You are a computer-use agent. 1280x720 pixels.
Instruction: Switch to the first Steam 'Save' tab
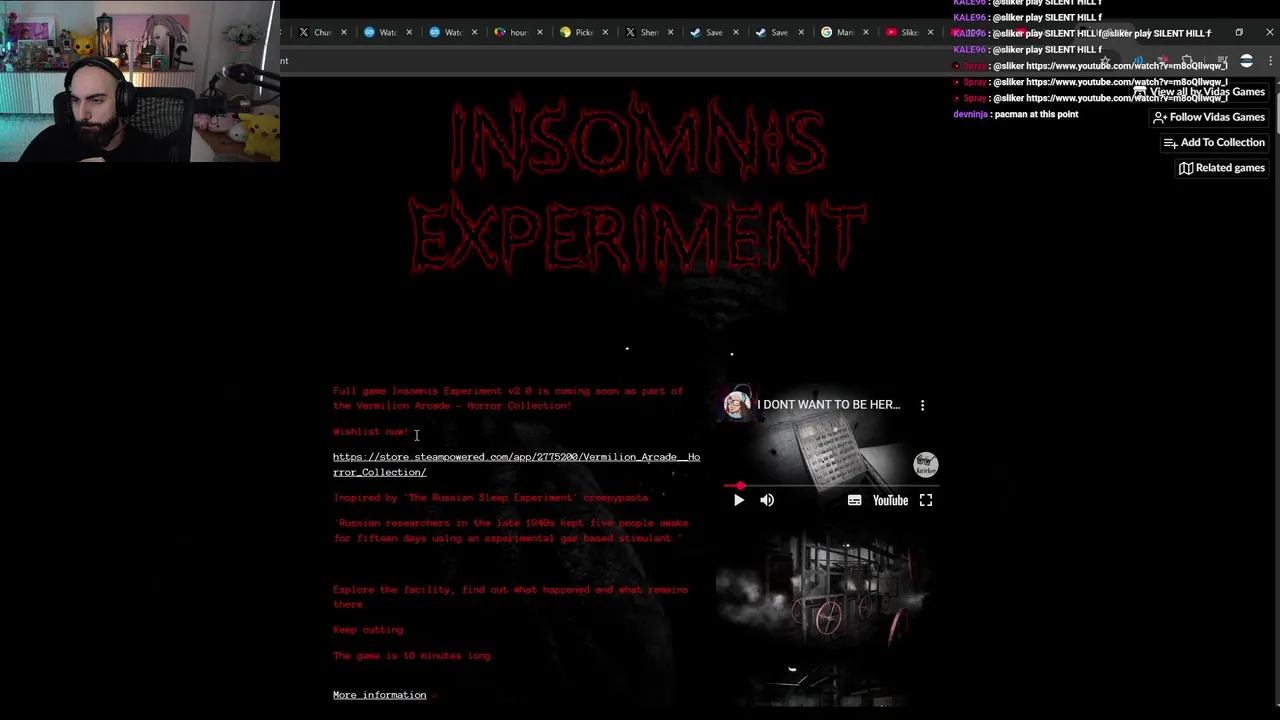[x=714, y=32]
